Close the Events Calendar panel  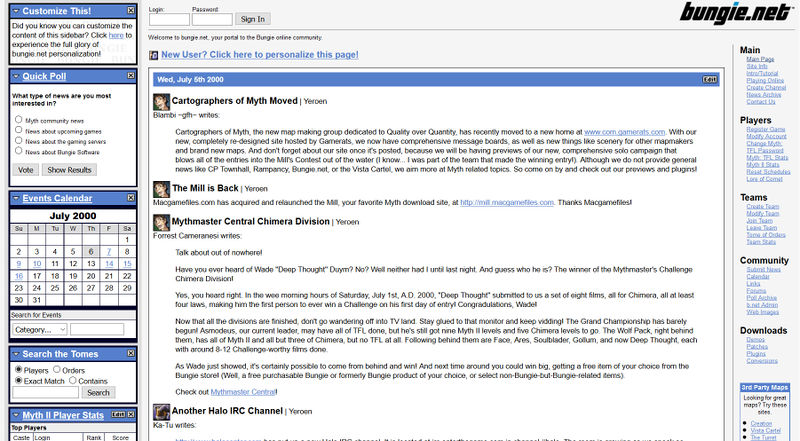[x=130, y=198]
